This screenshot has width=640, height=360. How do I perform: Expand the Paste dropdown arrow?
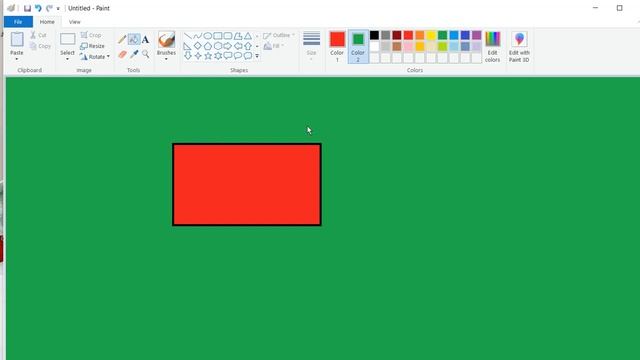point(17,60)
